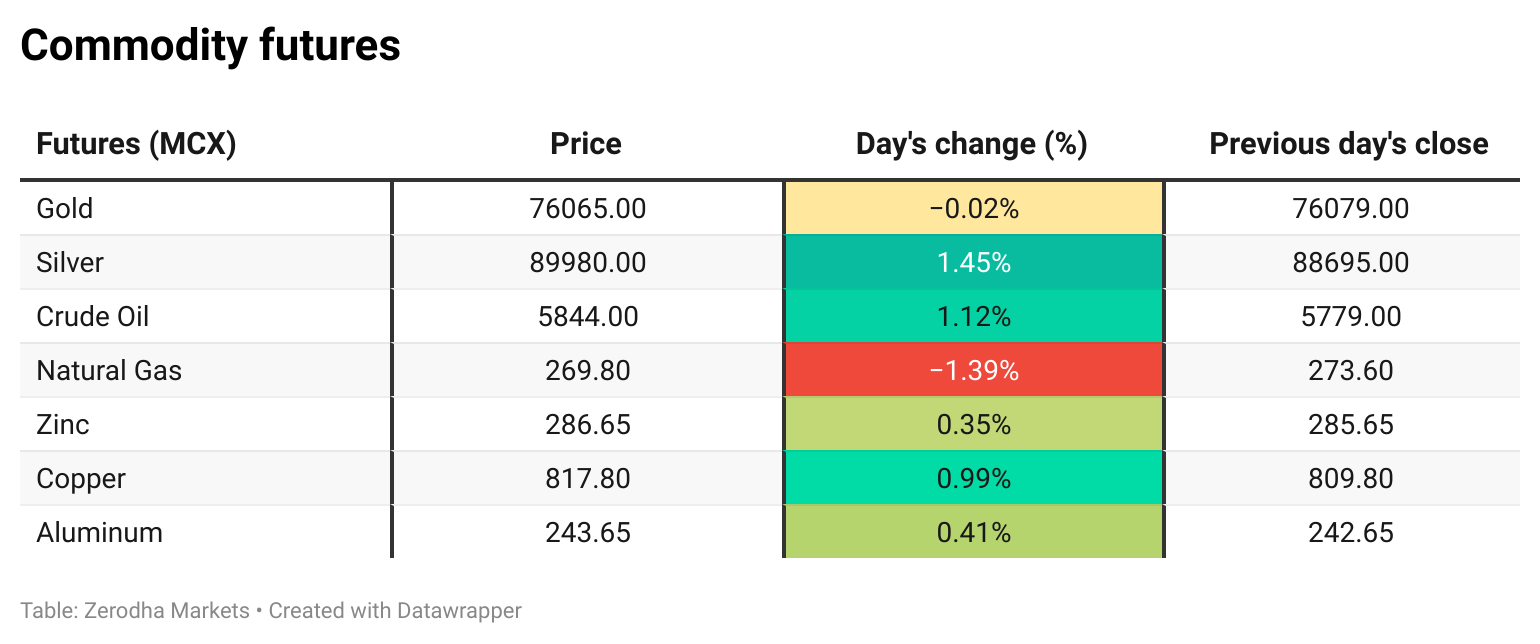Viewport: 1540px width, 644px height.
Task: Click the red -1.39% Natural Gas cell
Action: point(974,371)
